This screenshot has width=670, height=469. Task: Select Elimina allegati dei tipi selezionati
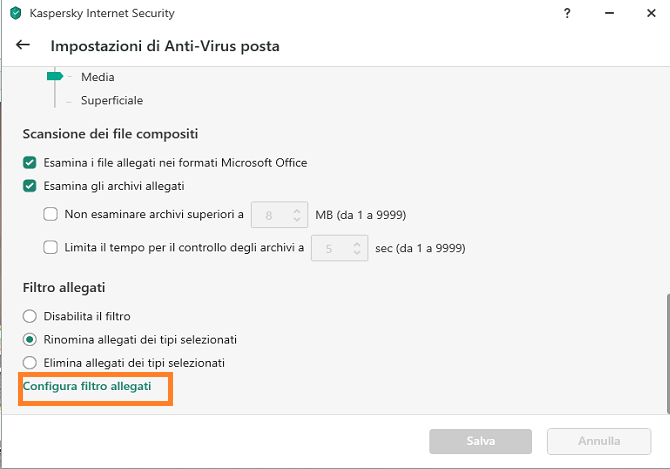pyautogui.click(x=29, y=363)
